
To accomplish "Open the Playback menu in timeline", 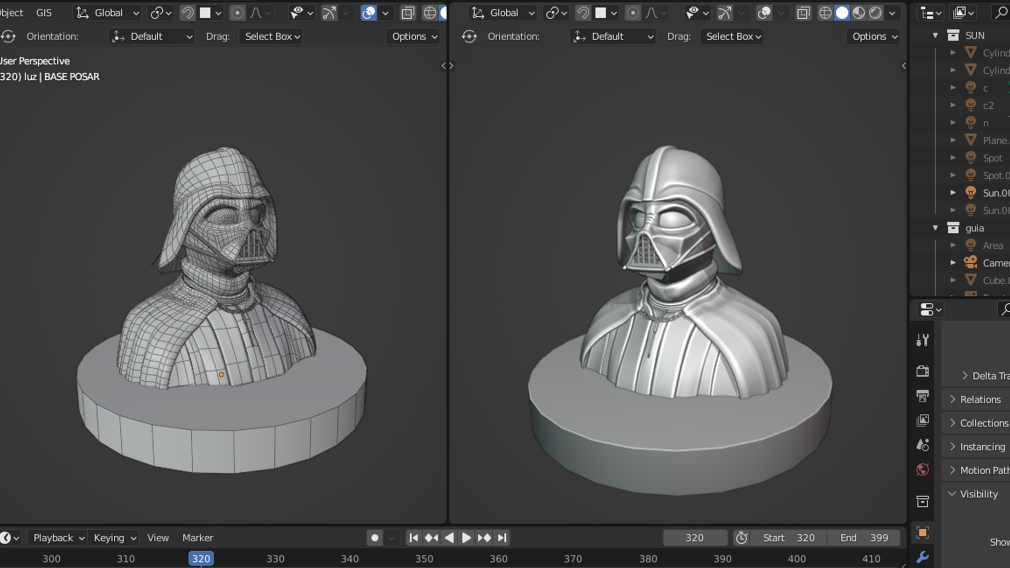I will 58,538.
